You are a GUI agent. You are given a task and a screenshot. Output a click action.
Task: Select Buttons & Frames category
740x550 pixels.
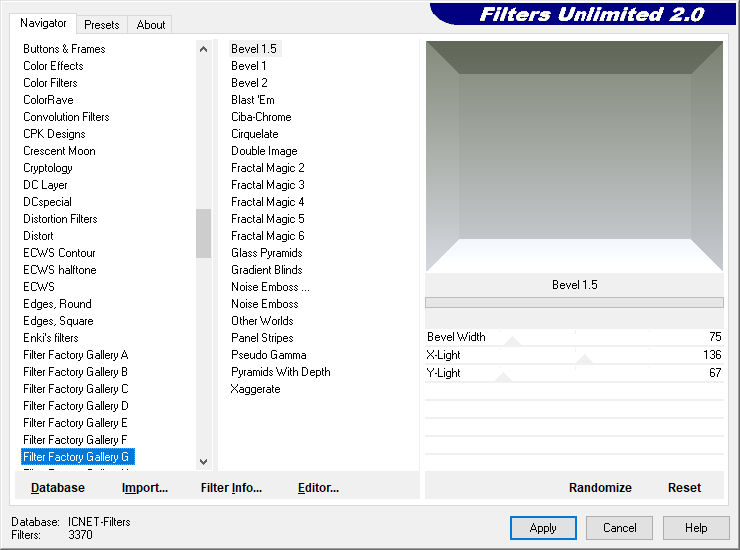[64, 49]
